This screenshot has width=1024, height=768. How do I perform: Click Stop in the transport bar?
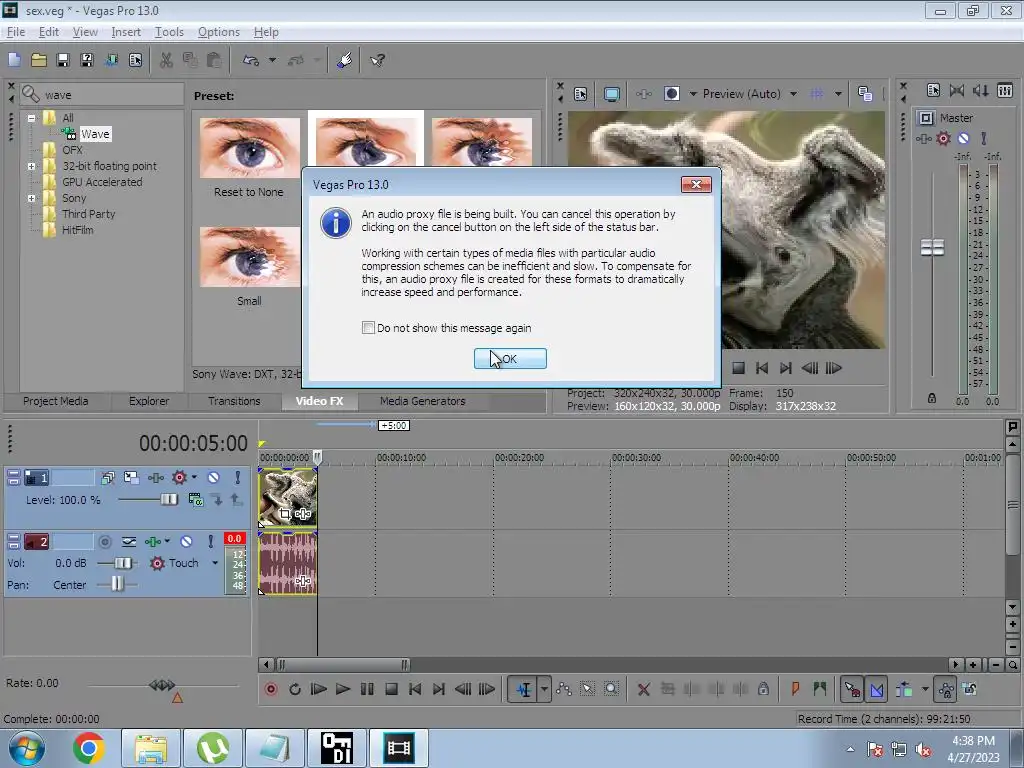391,689
